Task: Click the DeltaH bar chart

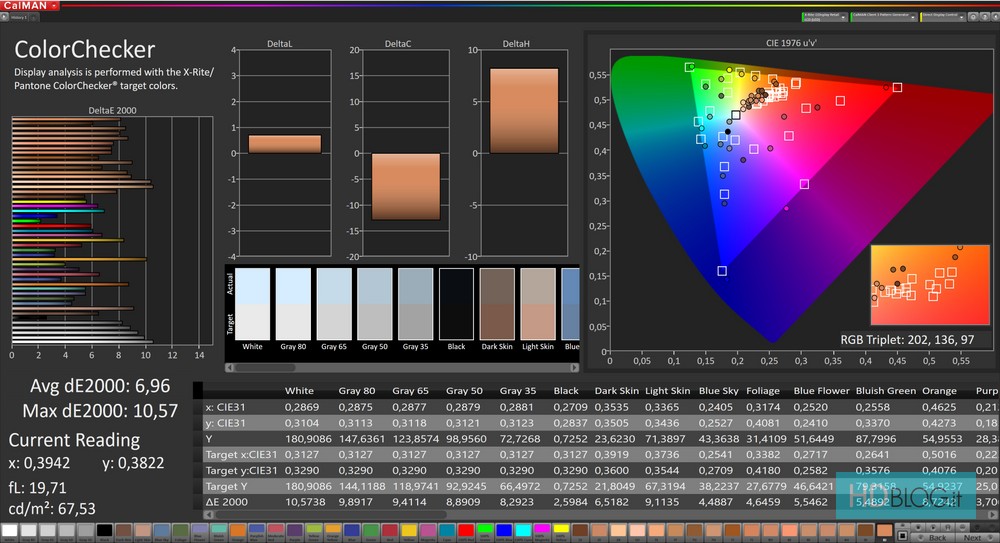Action: [523, 110]
